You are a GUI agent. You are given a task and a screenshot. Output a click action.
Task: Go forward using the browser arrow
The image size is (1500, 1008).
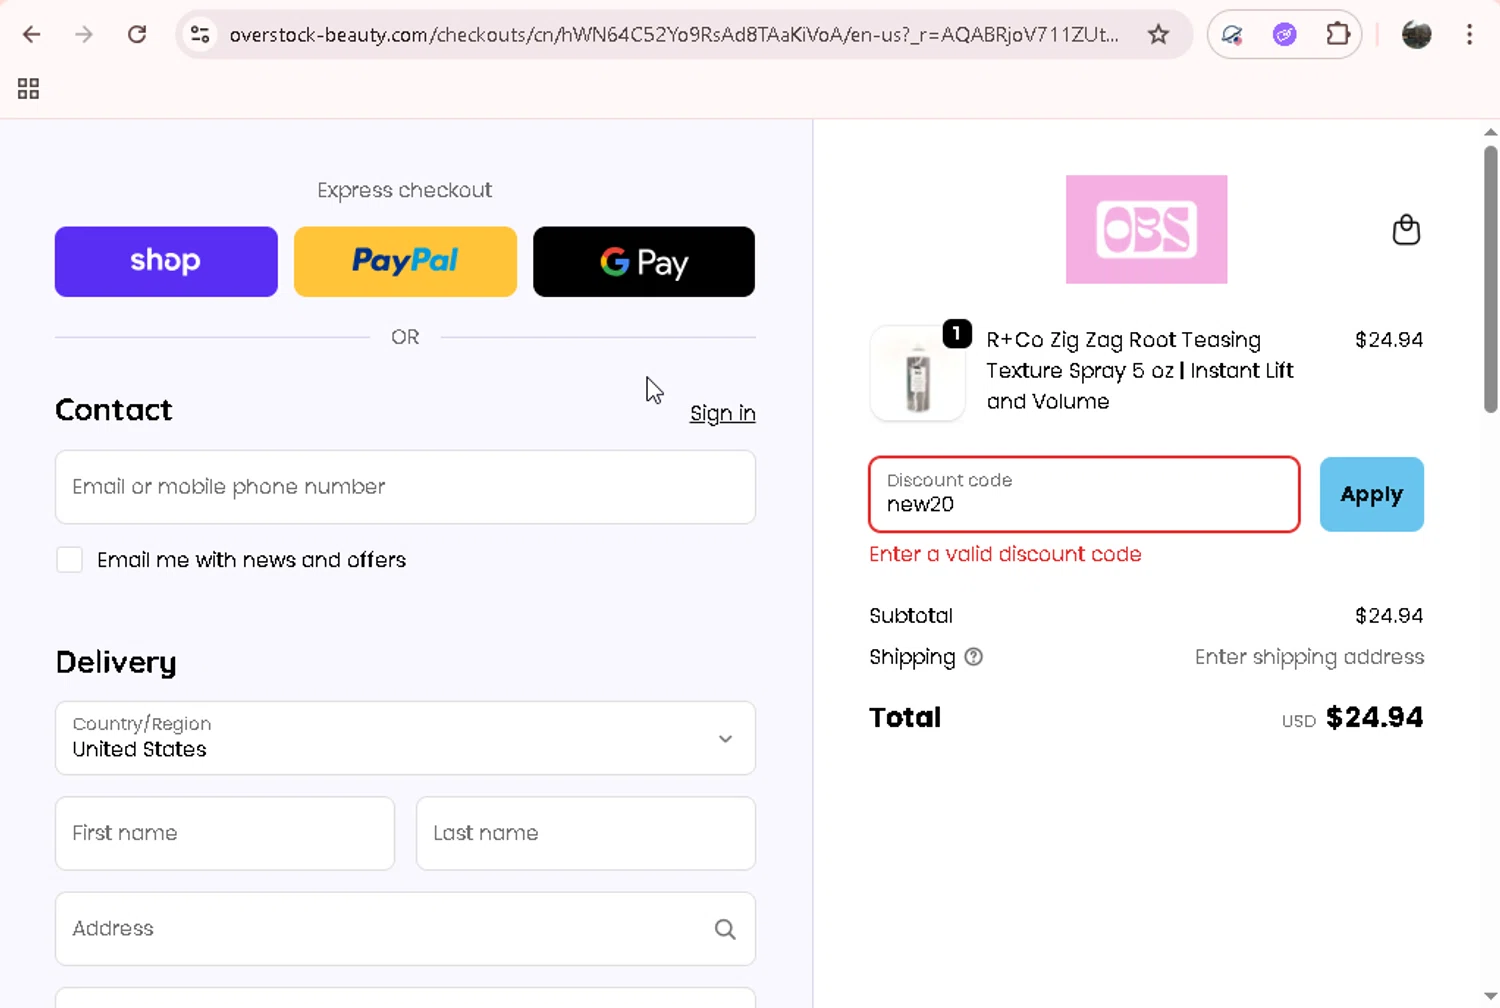point(84,34)
